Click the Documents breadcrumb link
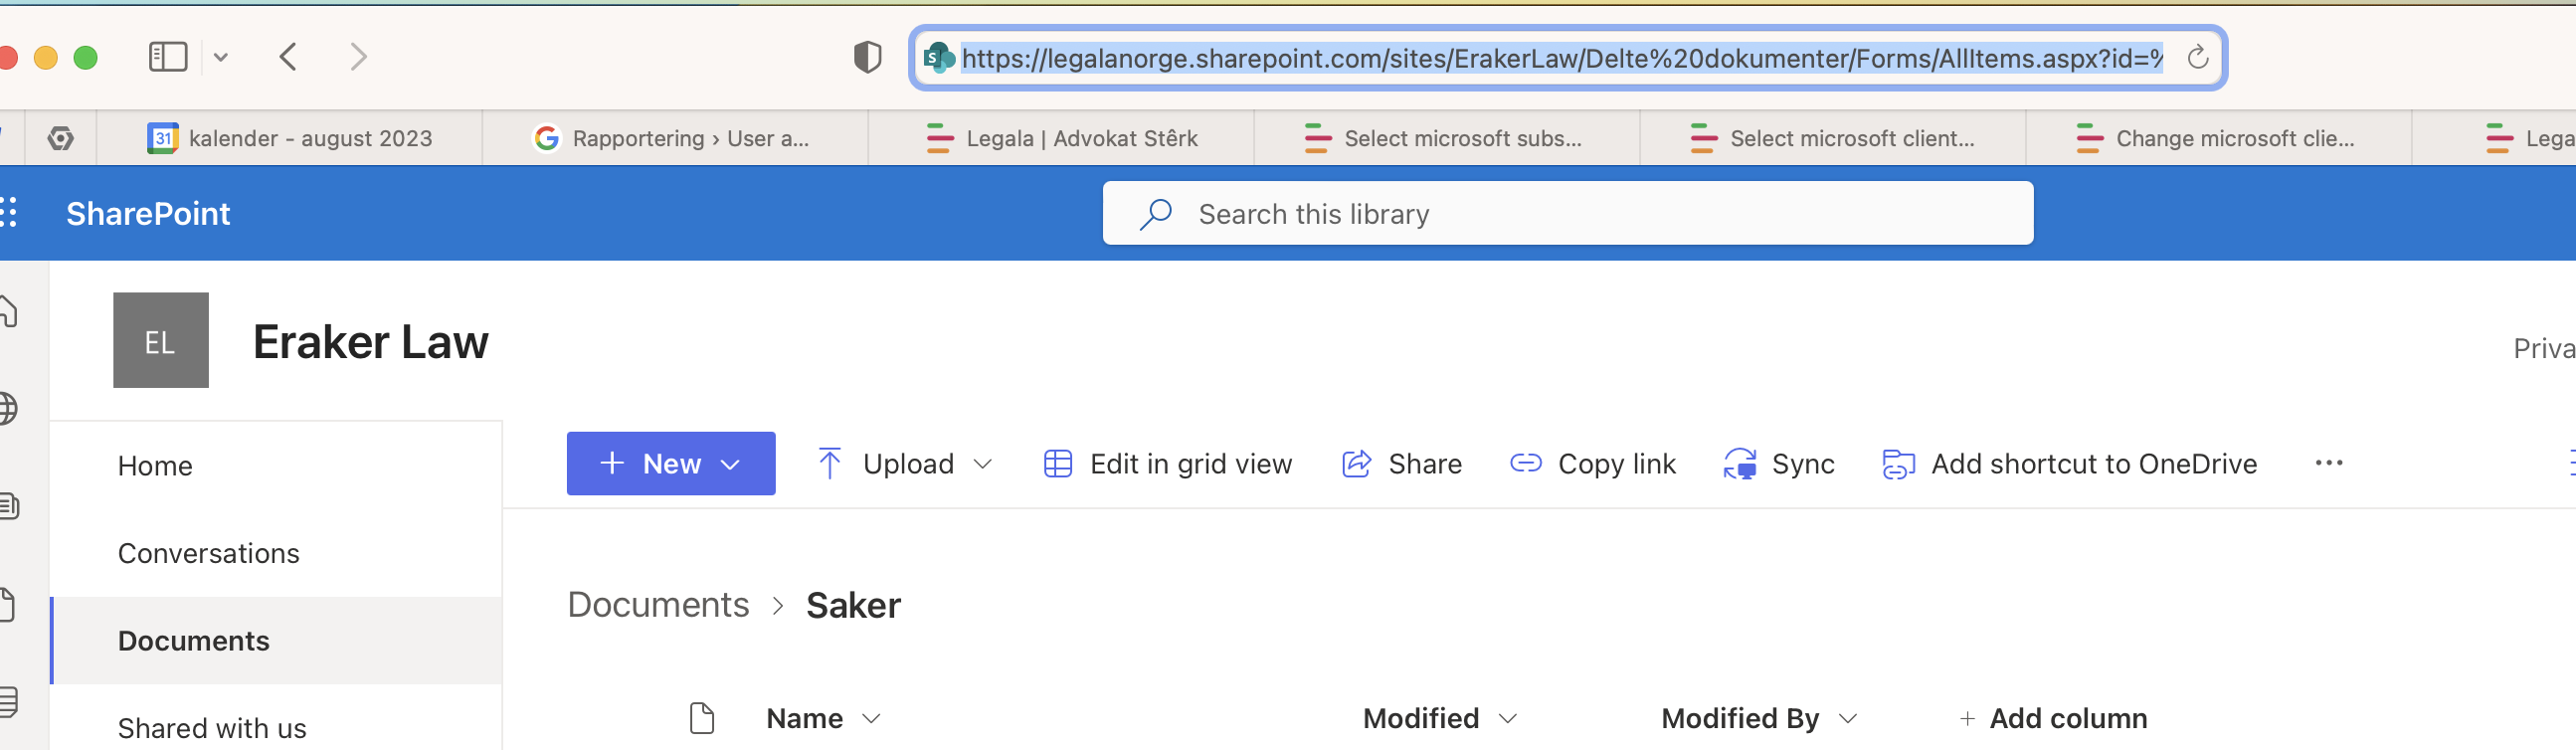This screenshot has width=2576, height=750. [x=658, y=605]
